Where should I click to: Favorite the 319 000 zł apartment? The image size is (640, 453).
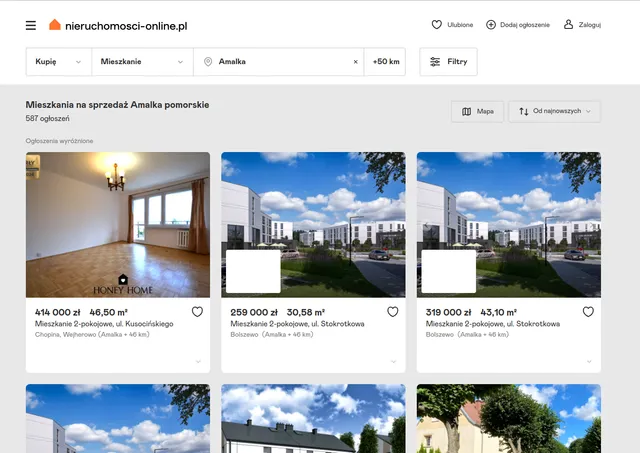tap(588, 312)
